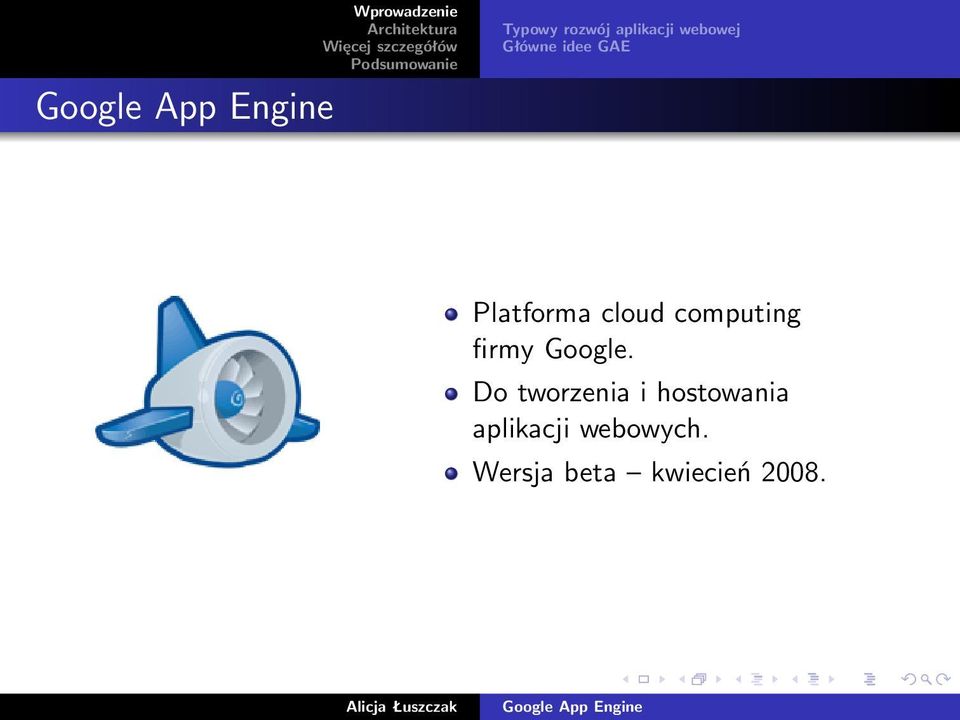Click the bullet Wersja beta – kwiecień 2008
The width and height of the screenshot is (960, 720).
click(650, 472)
